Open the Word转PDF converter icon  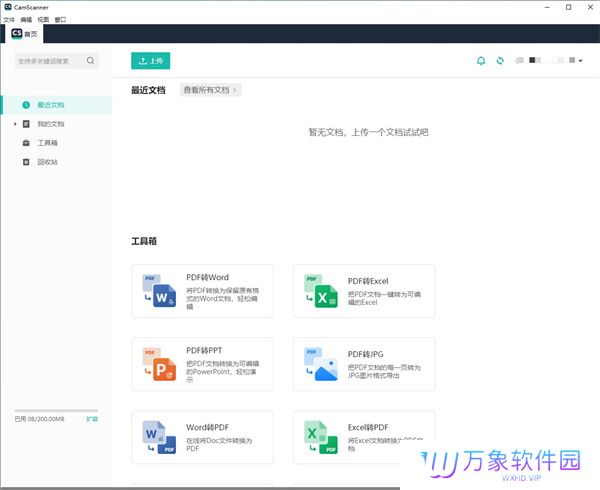point(159,437)
